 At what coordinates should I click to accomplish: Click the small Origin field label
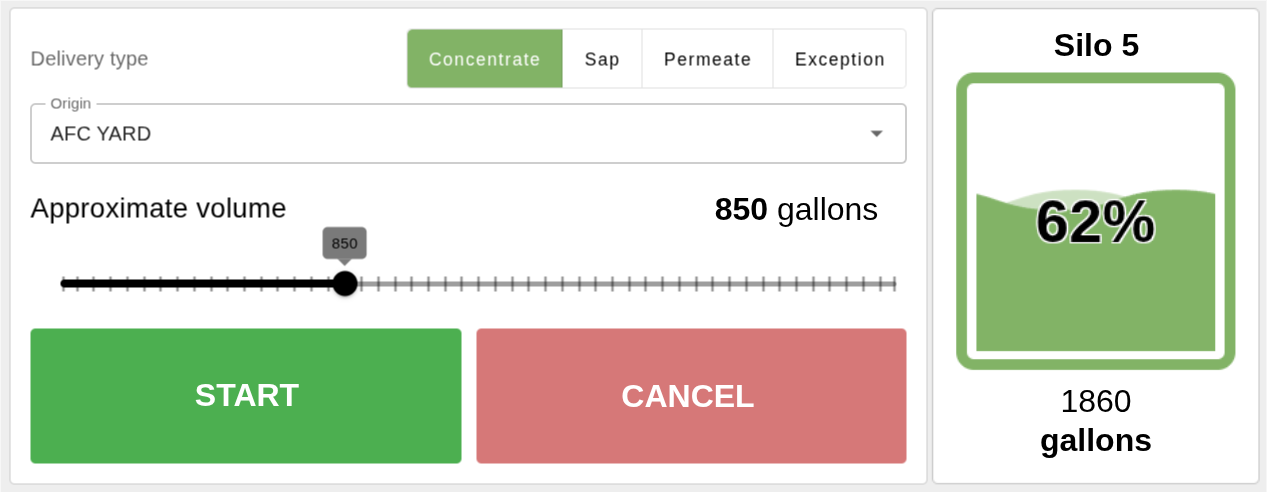(71, 103)
